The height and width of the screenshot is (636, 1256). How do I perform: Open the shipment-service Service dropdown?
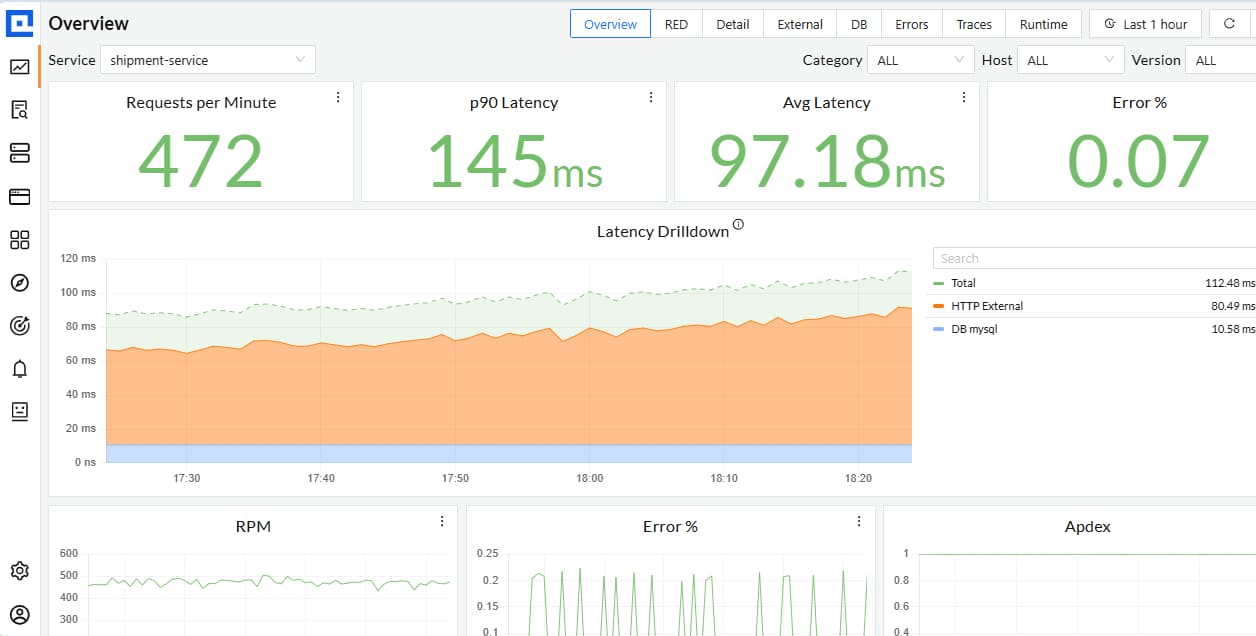[x=207, y=60]
